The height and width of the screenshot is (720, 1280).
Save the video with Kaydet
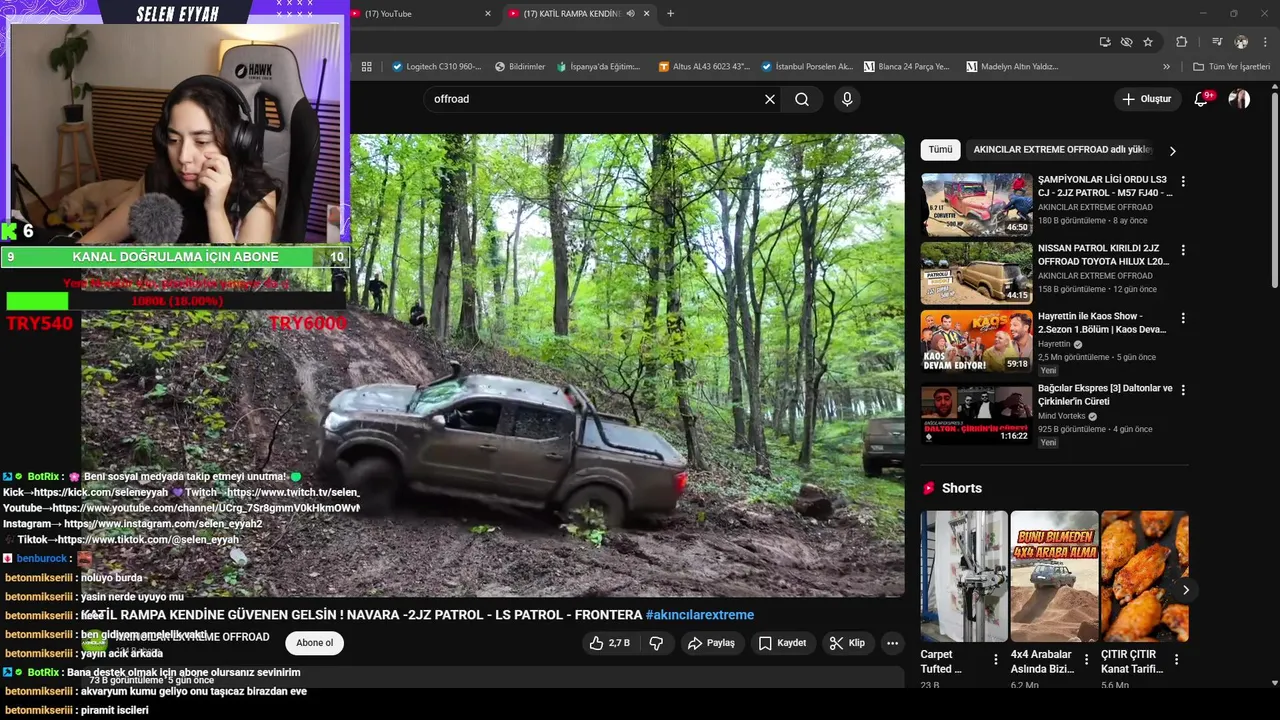[x=782, y=643]
